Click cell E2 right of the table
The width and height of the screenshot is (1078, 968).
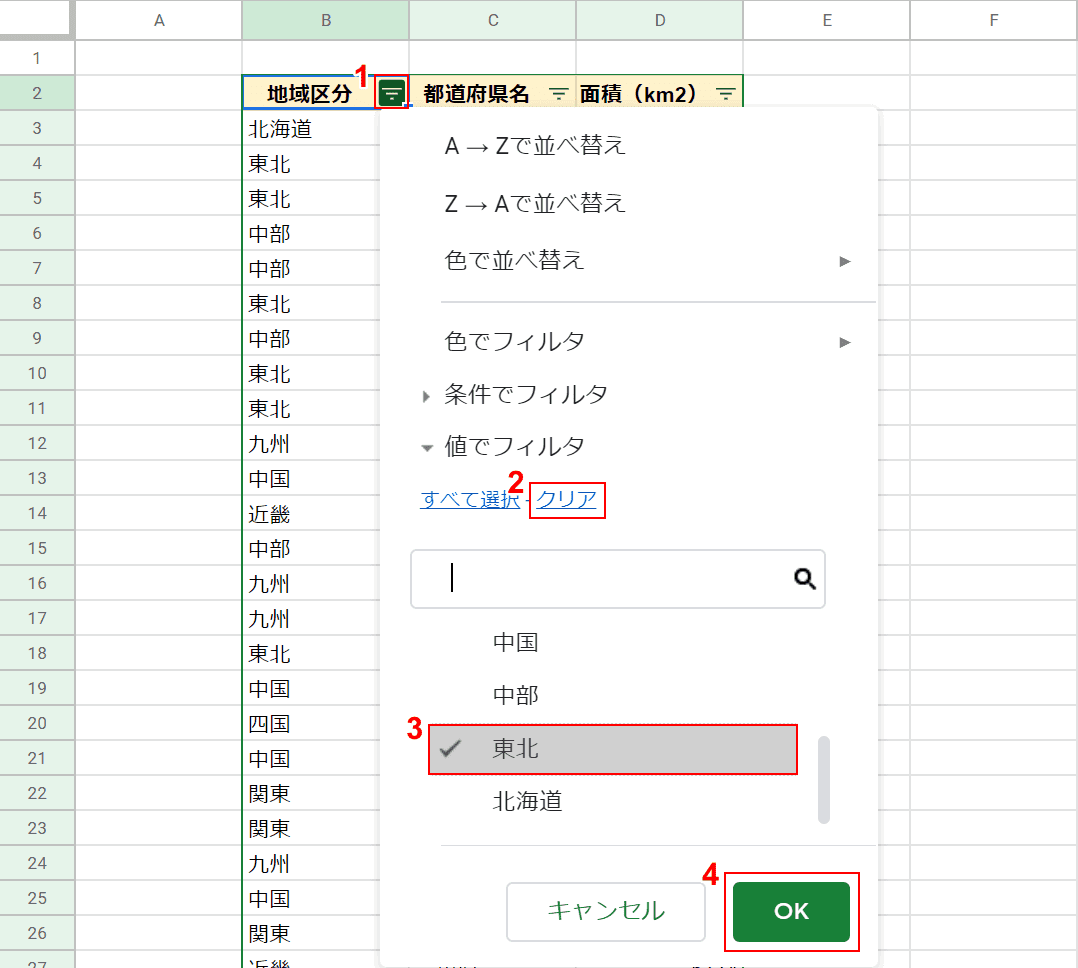(827, 93)
